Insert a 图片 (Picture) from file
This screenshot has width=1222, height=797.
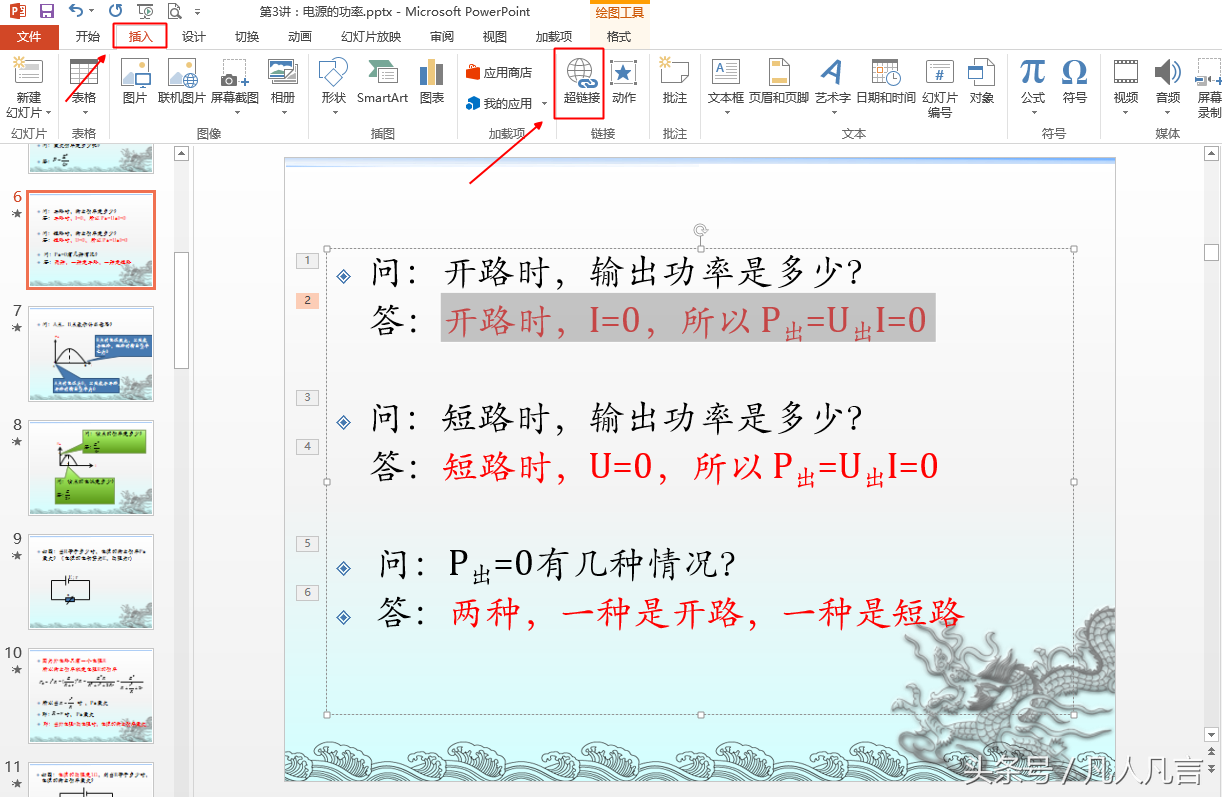(134, 82)
